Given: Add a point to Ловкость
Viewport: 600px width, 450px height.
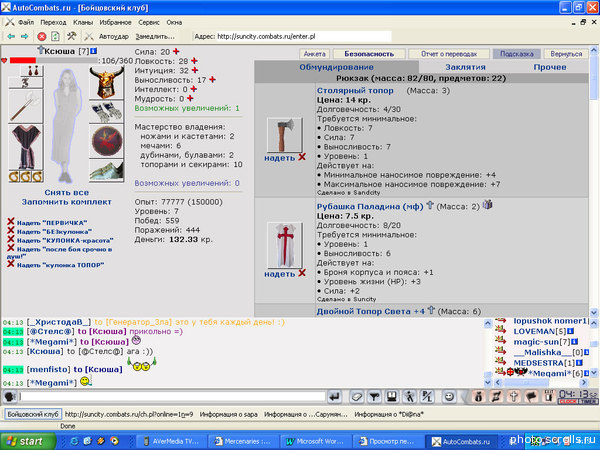Looking at the screenshot, I should 194,60.
